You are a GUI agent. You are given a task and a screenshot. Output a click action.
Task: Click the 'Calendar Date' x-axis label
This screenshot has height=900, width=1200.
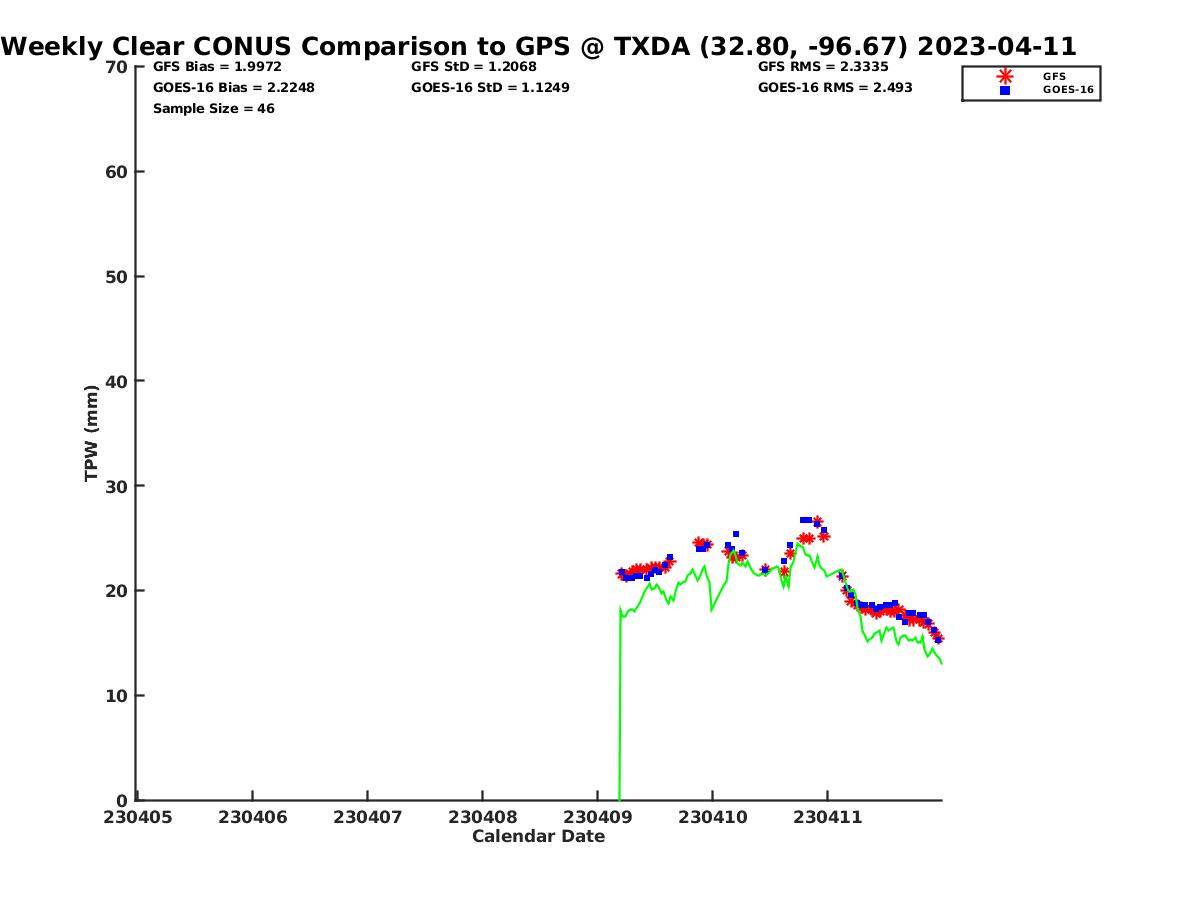[538, 836]
